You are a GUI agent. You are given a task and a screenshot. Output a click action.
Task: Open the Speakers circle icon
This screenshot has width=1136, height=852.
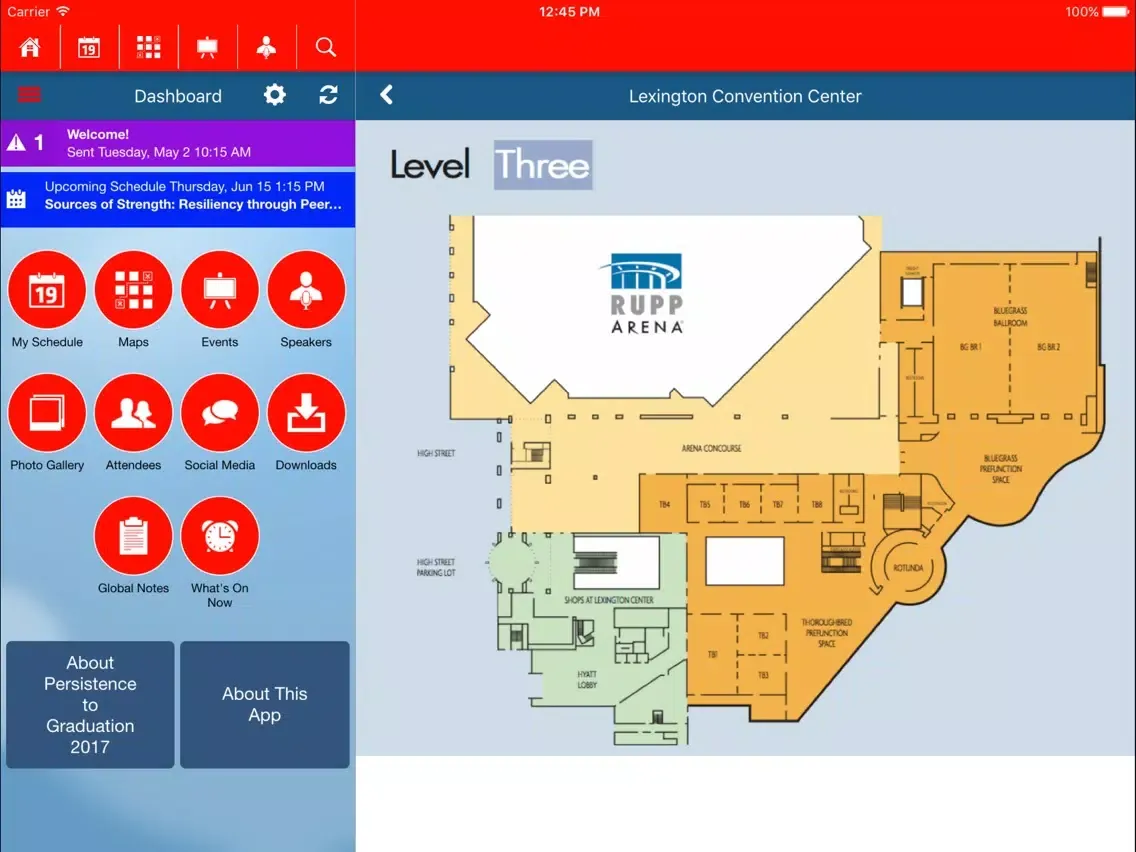(x=306, y=290)
